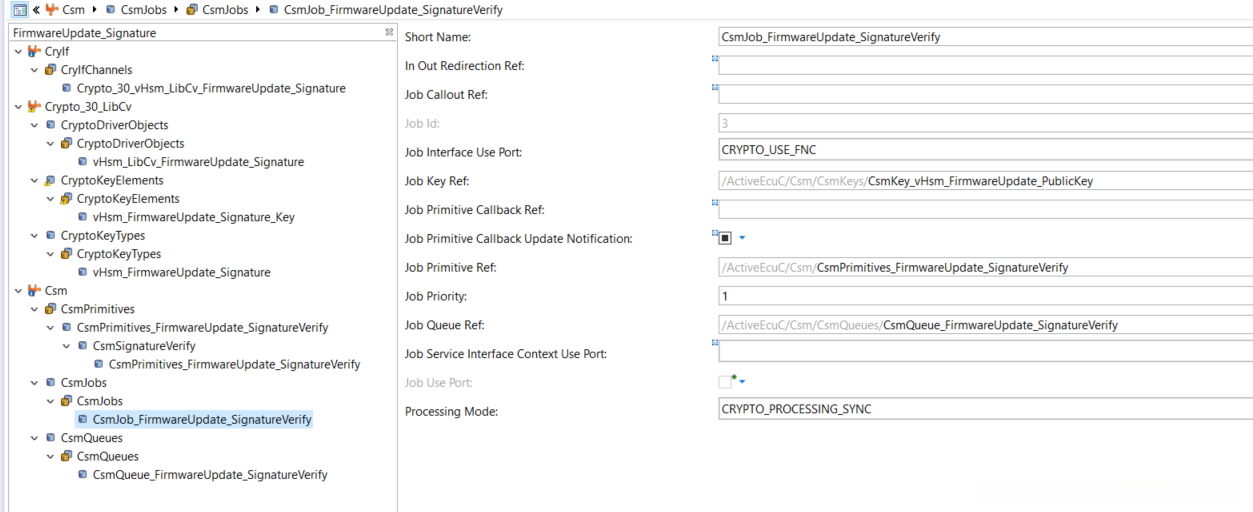
Task: Select CsmJobs in the breadcrumb path
Action: [140, 10]
